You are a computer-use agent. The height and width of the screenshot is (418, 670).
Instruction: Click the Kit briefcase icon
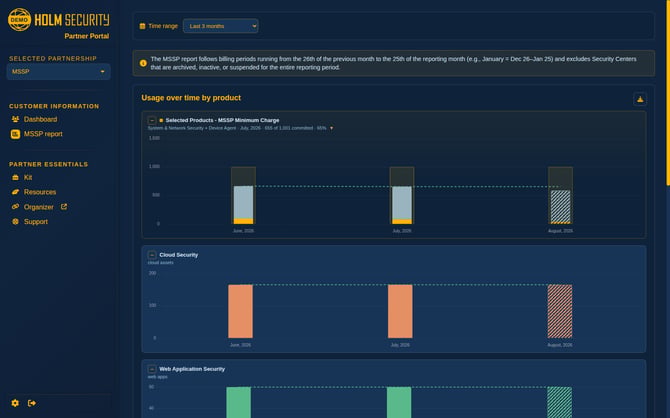(x=15, y=177)
